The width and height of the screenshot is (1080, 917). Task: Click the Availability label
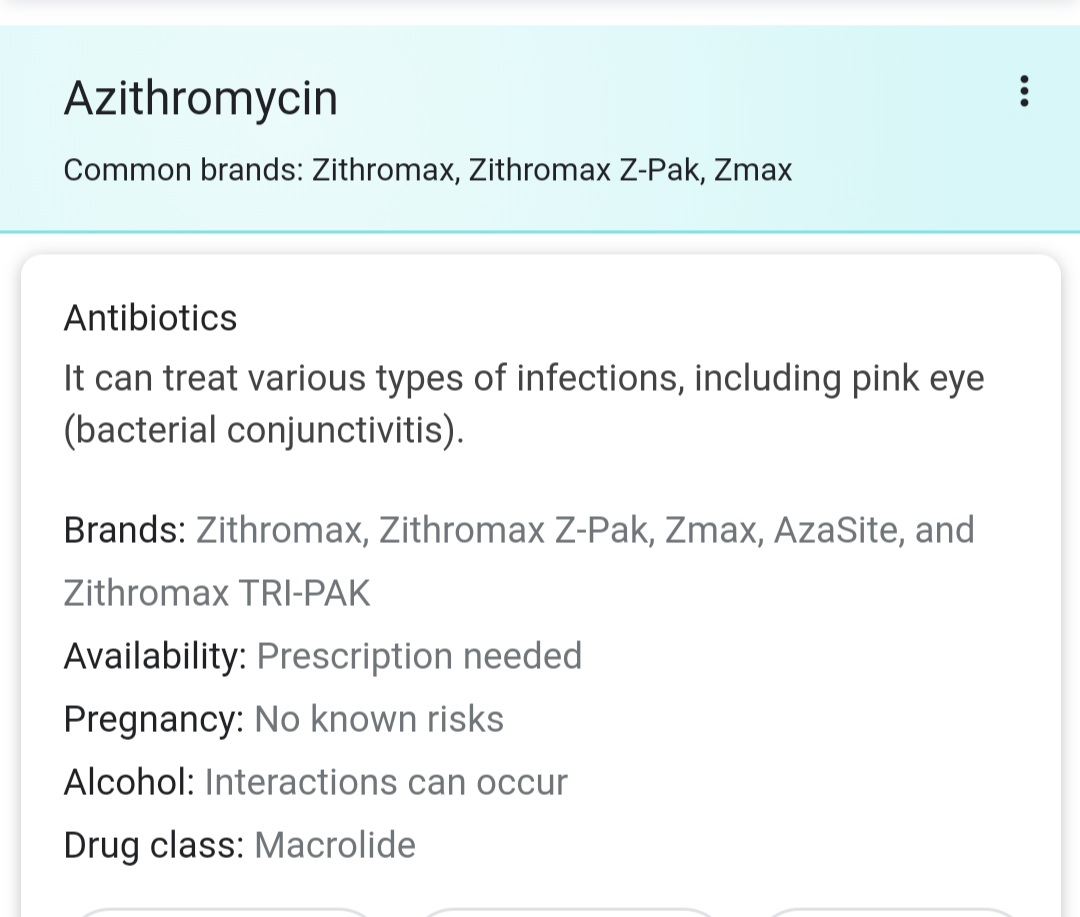click(154, 656)
